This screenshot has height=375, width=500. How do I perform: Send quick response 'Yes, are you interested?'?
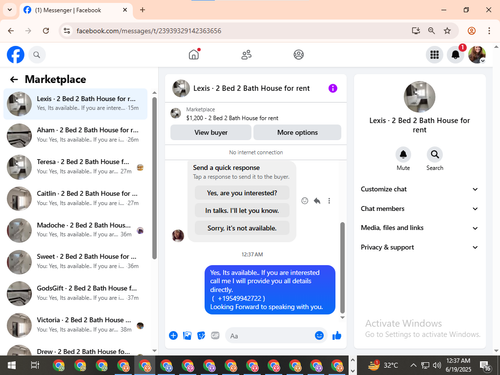[x=242, y=193]
